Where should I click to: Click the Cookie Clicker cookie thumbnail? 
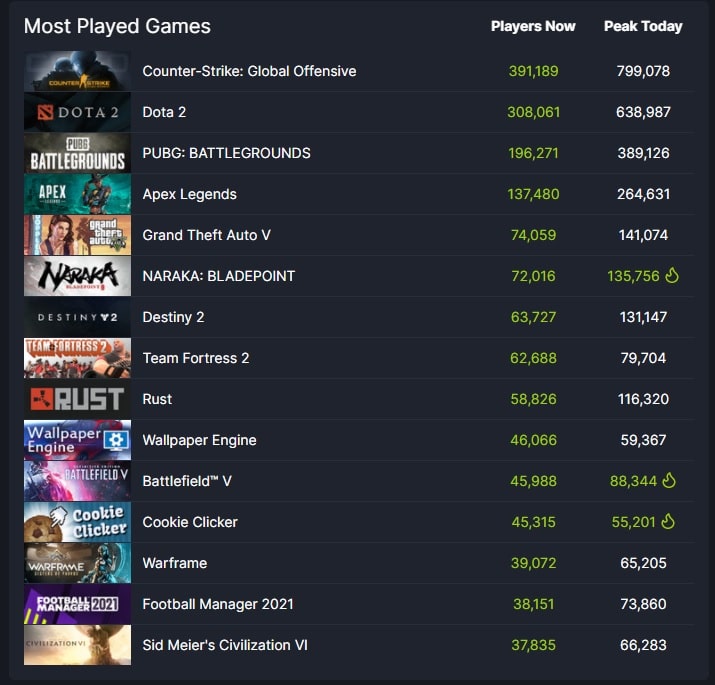coord(77,522)
